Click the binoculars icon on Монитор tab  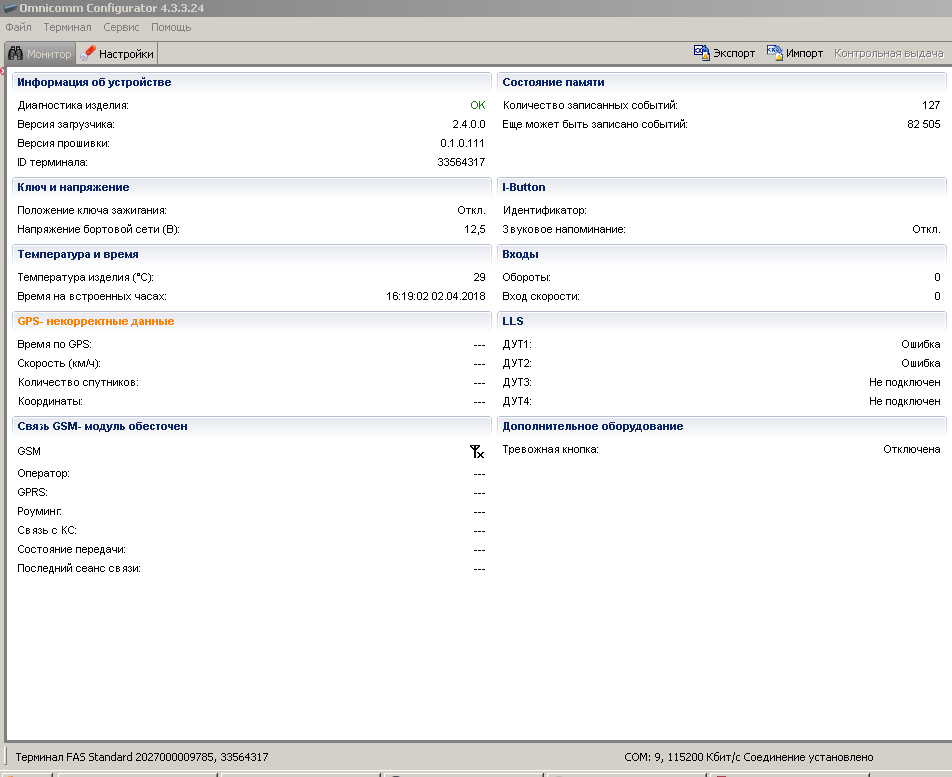click(16, 54)
